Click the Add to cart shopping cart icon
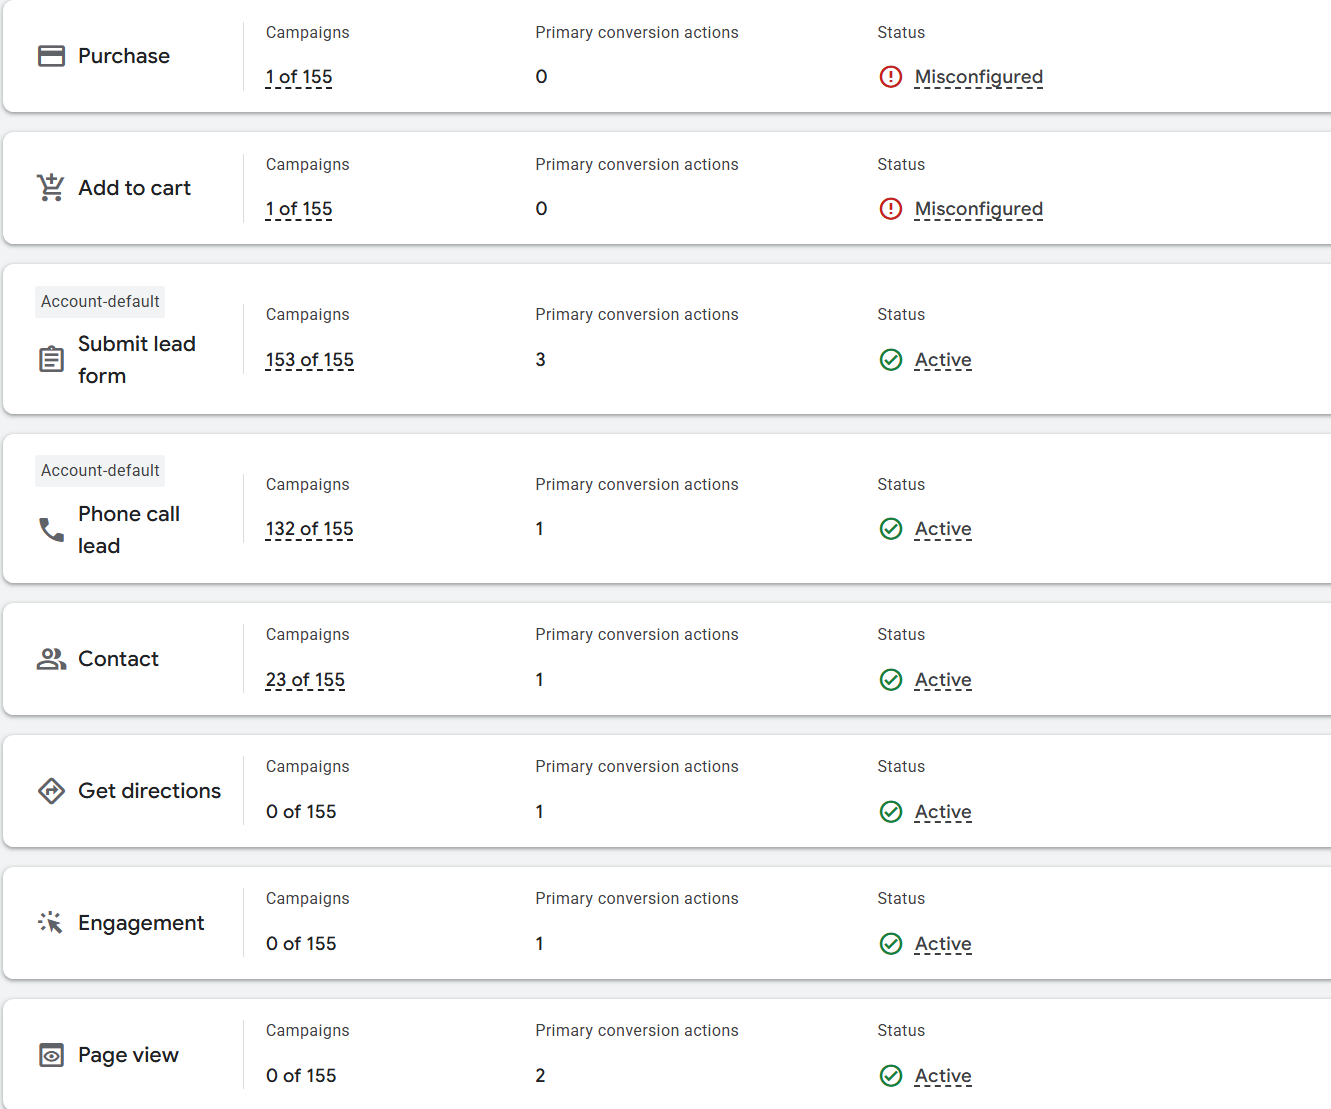The image size is (1331, 1109). (51, 187)
